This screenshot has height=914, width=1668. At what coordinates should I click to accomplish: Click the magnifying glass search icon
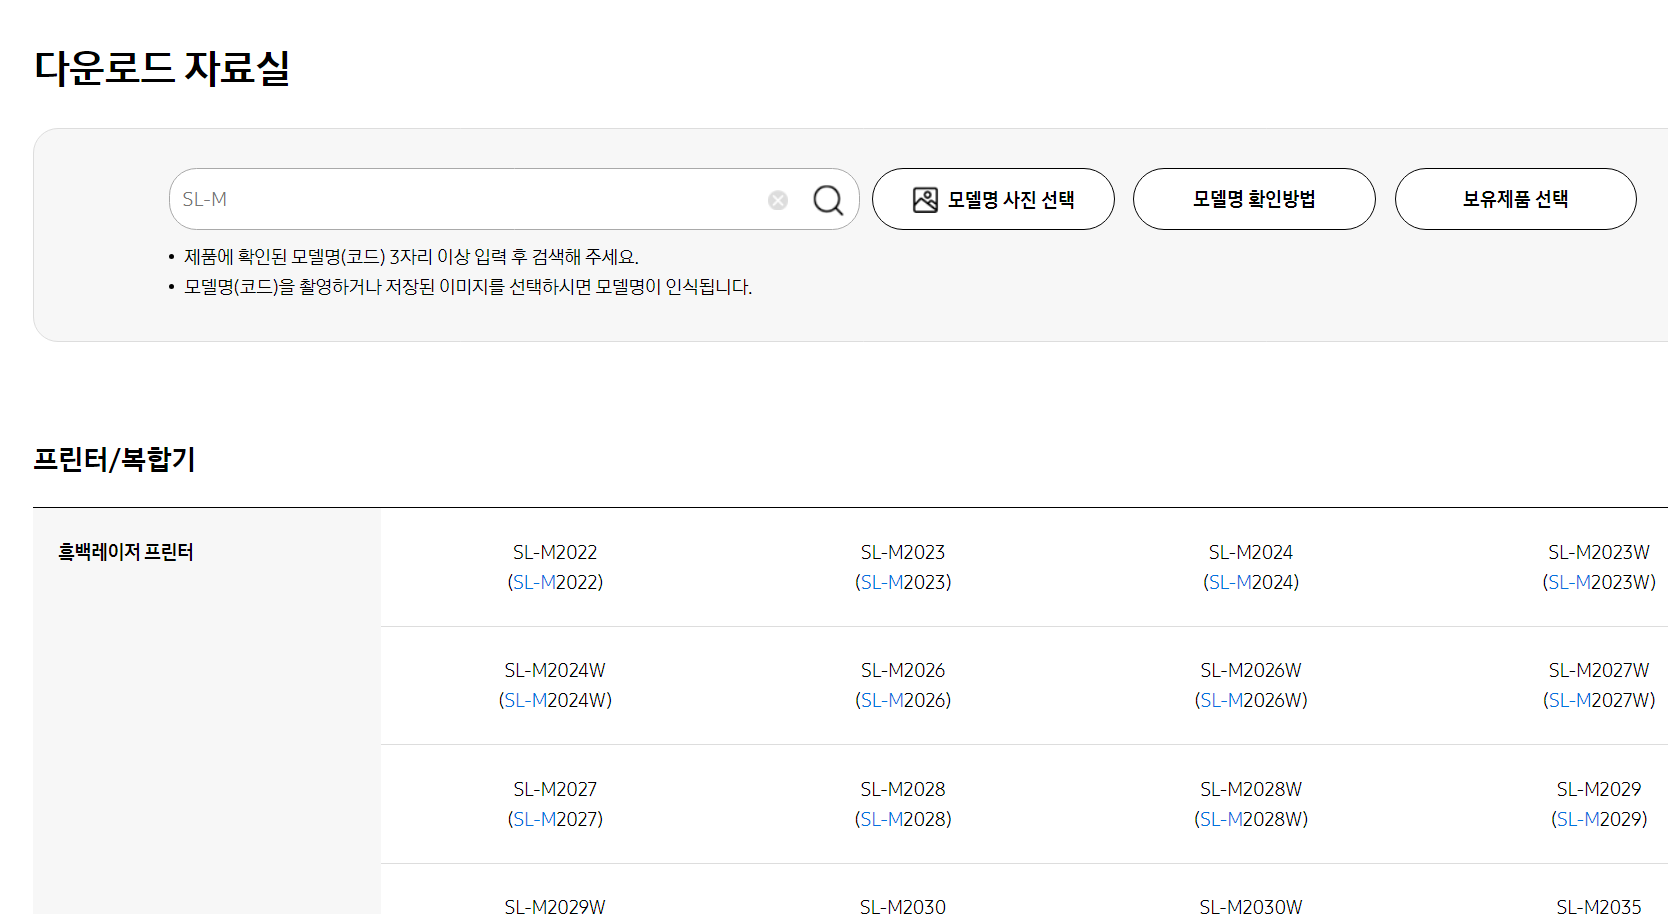point(827,199)
